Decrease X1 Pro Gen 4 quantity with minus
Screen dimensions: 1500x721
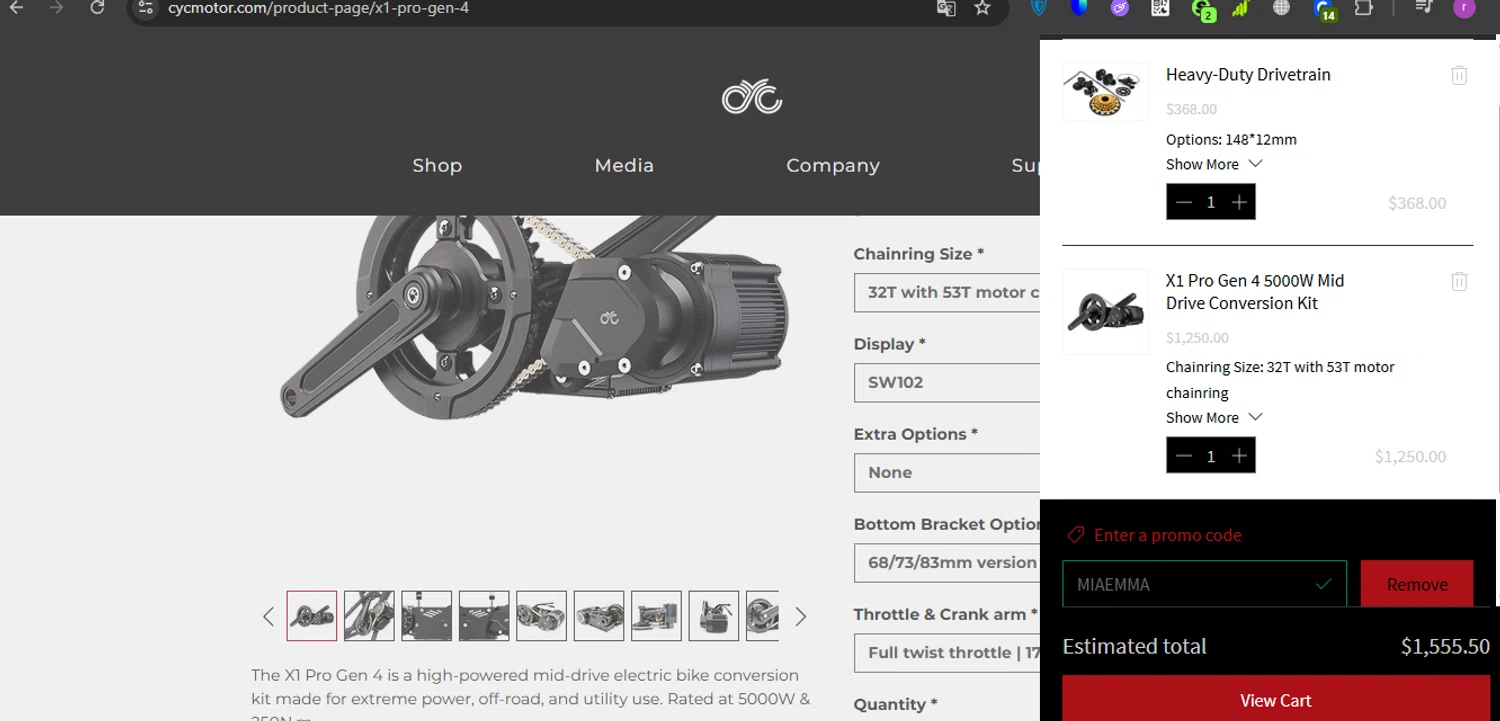[x=1184, y=456]
